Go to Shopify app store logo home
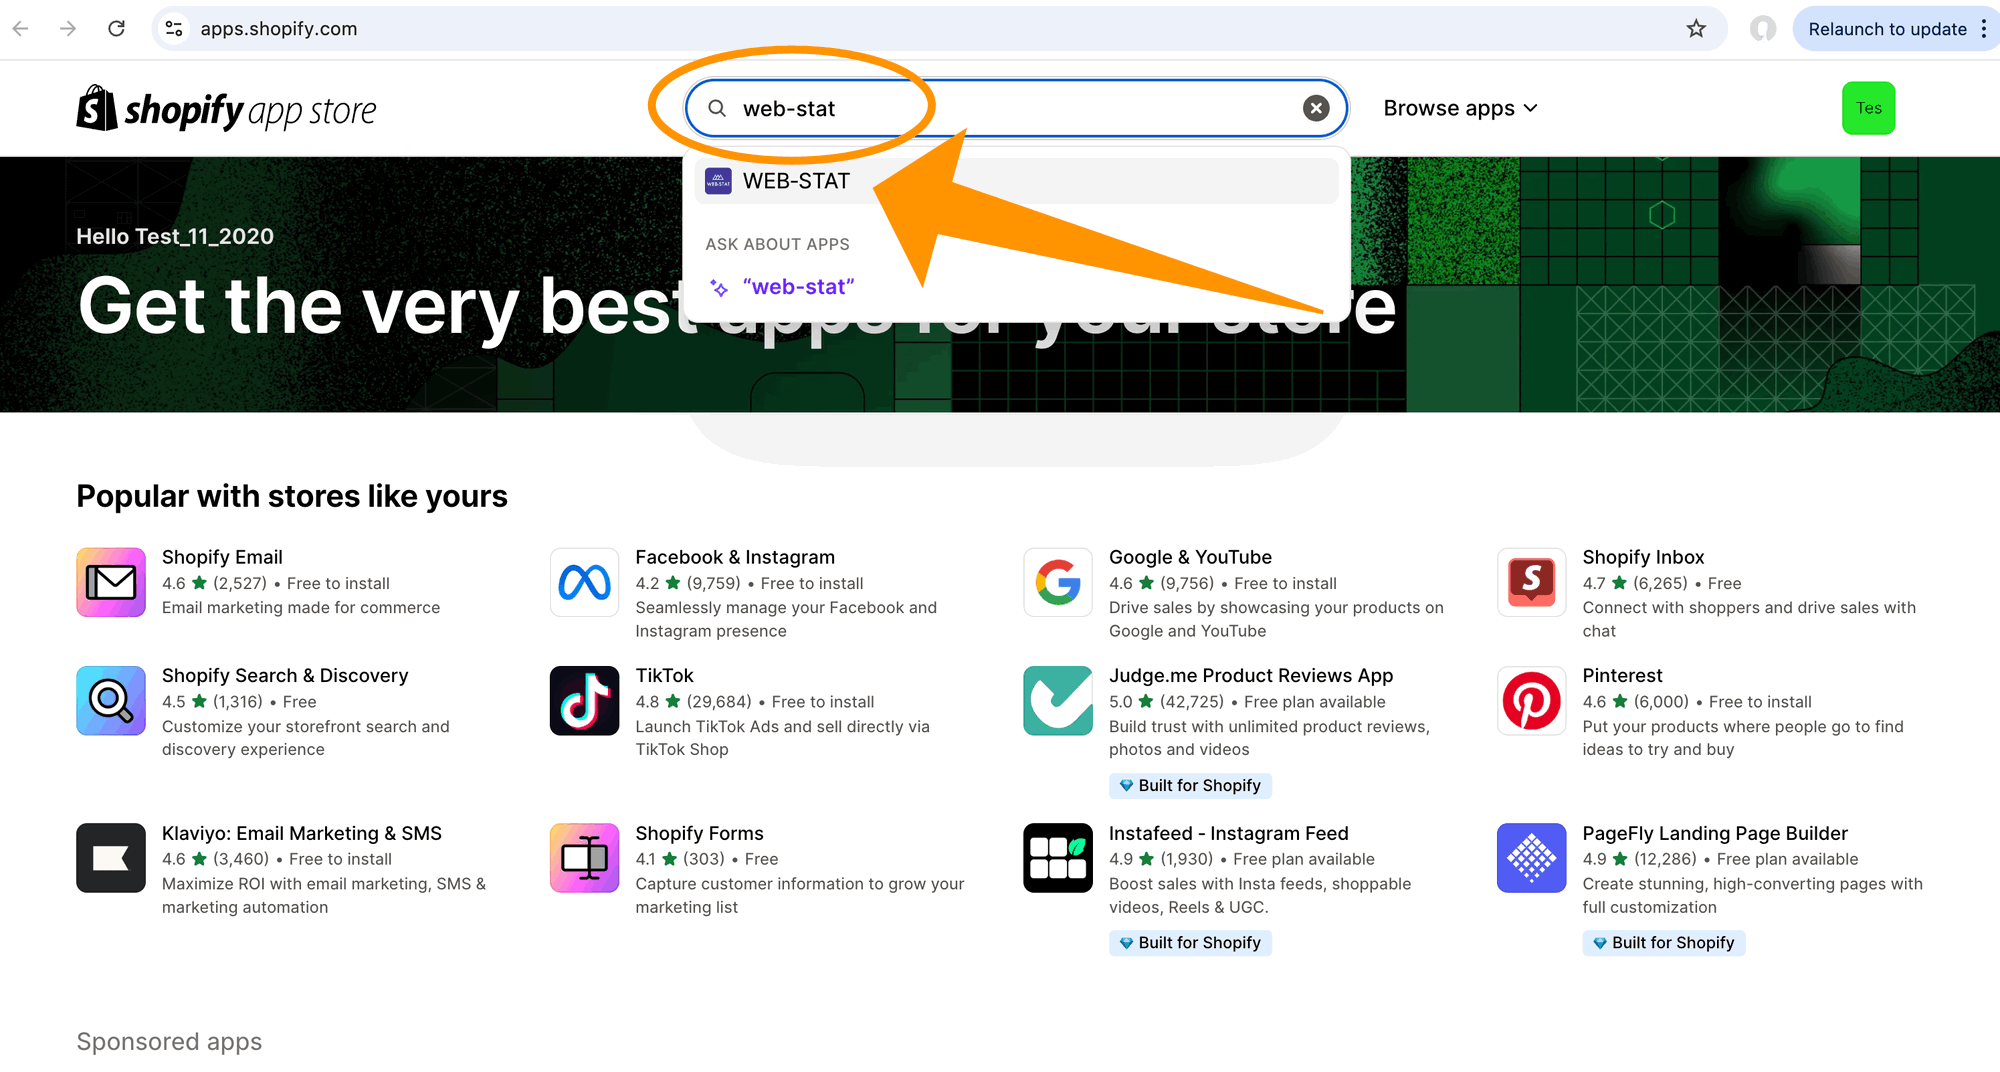Screen dimensions: 2000x1072 pos(226,108)
